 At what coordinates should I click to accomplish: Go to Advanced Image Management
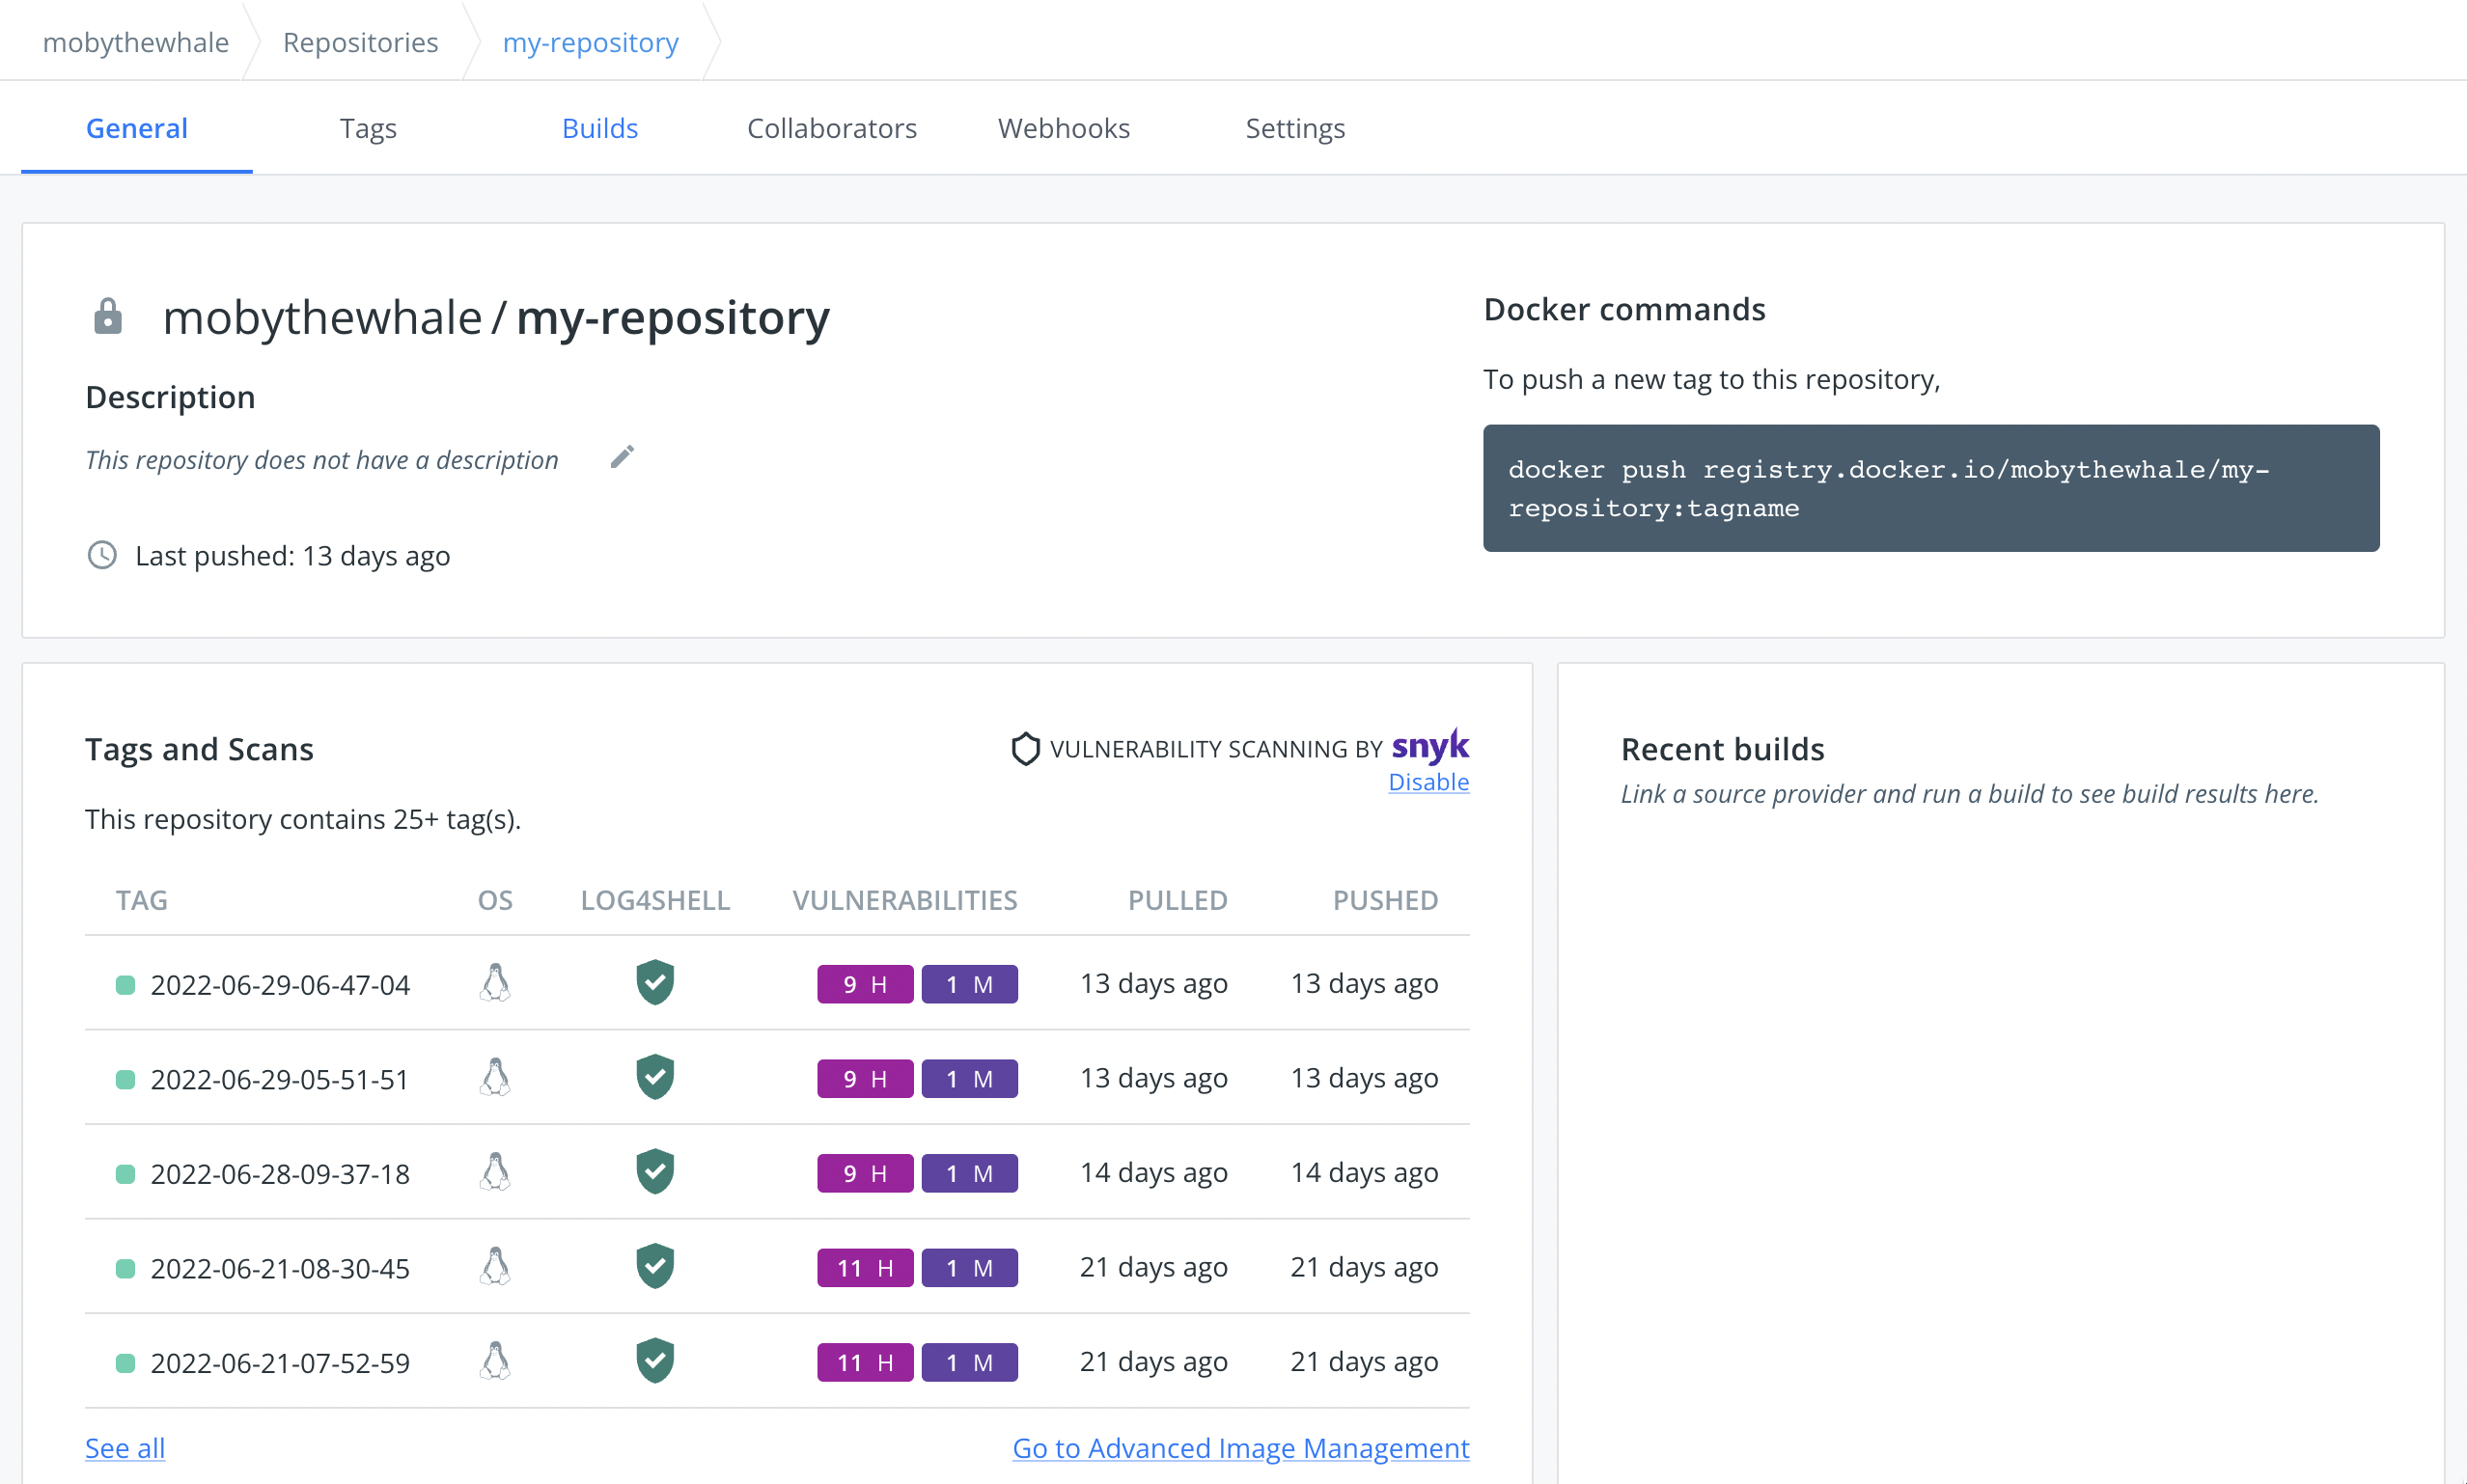(x=1240, y=1448)
